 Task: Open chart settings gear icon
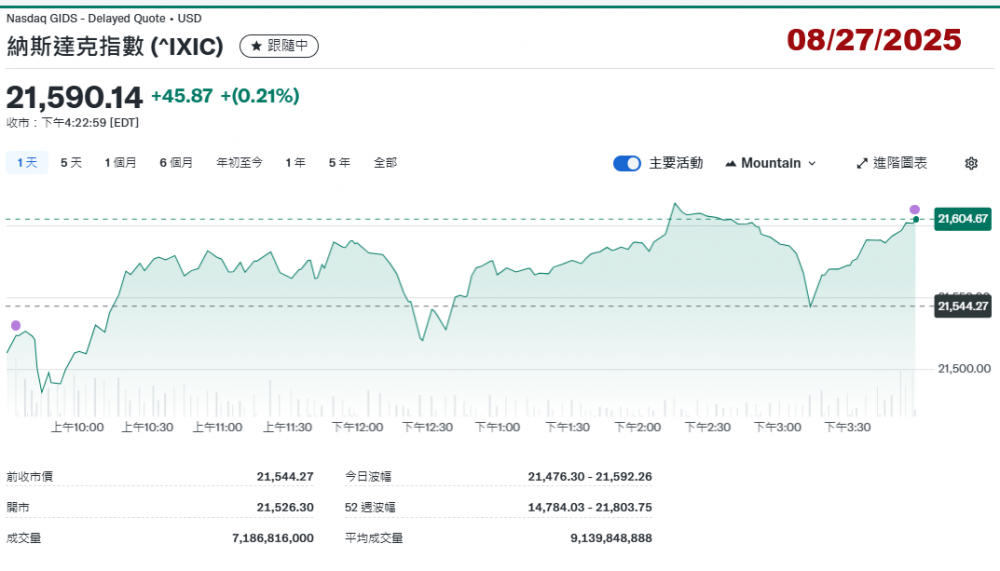[x=971, y=163]
